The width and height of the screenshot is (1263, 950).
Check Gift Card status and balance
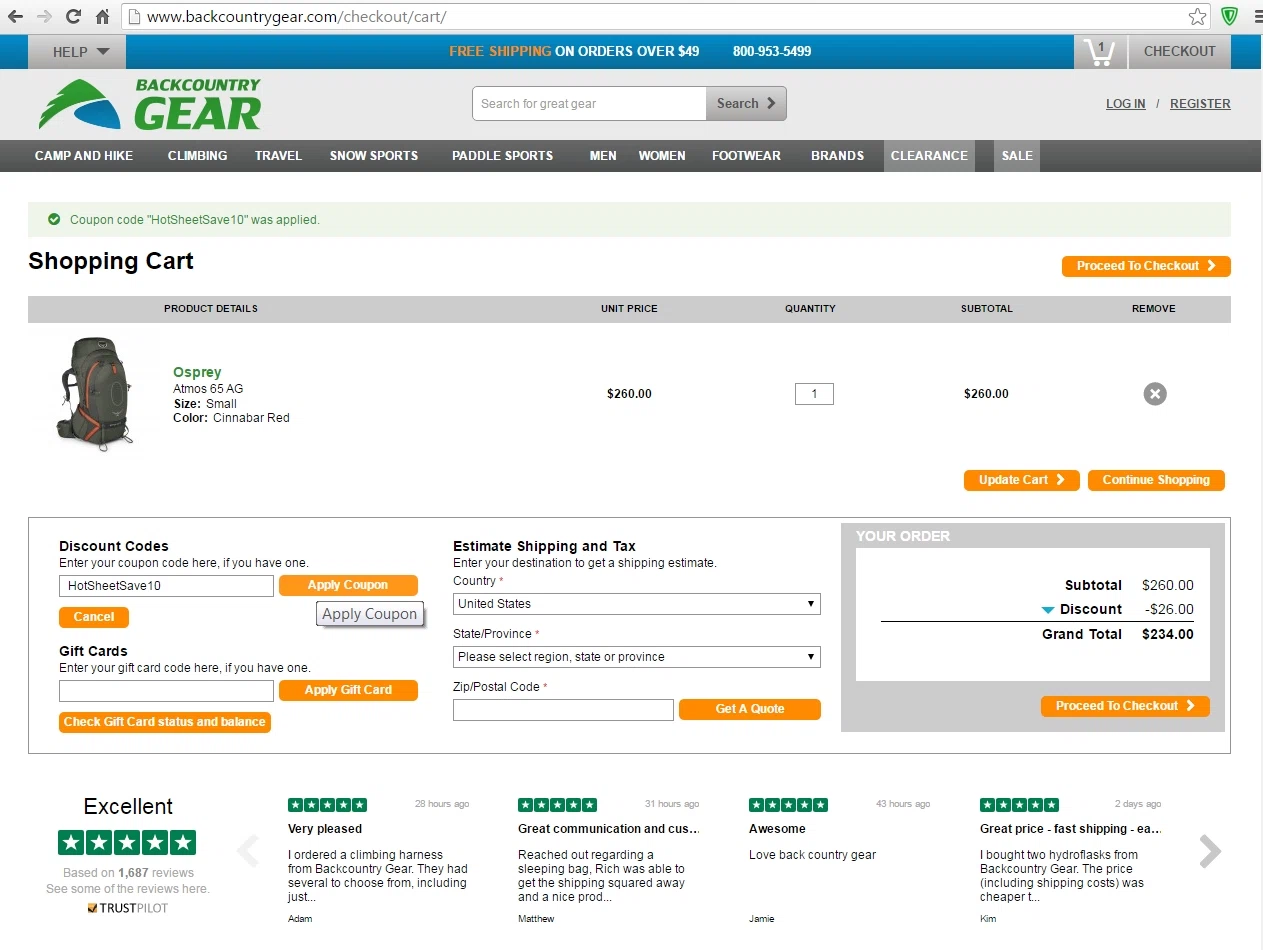[165, 722]
